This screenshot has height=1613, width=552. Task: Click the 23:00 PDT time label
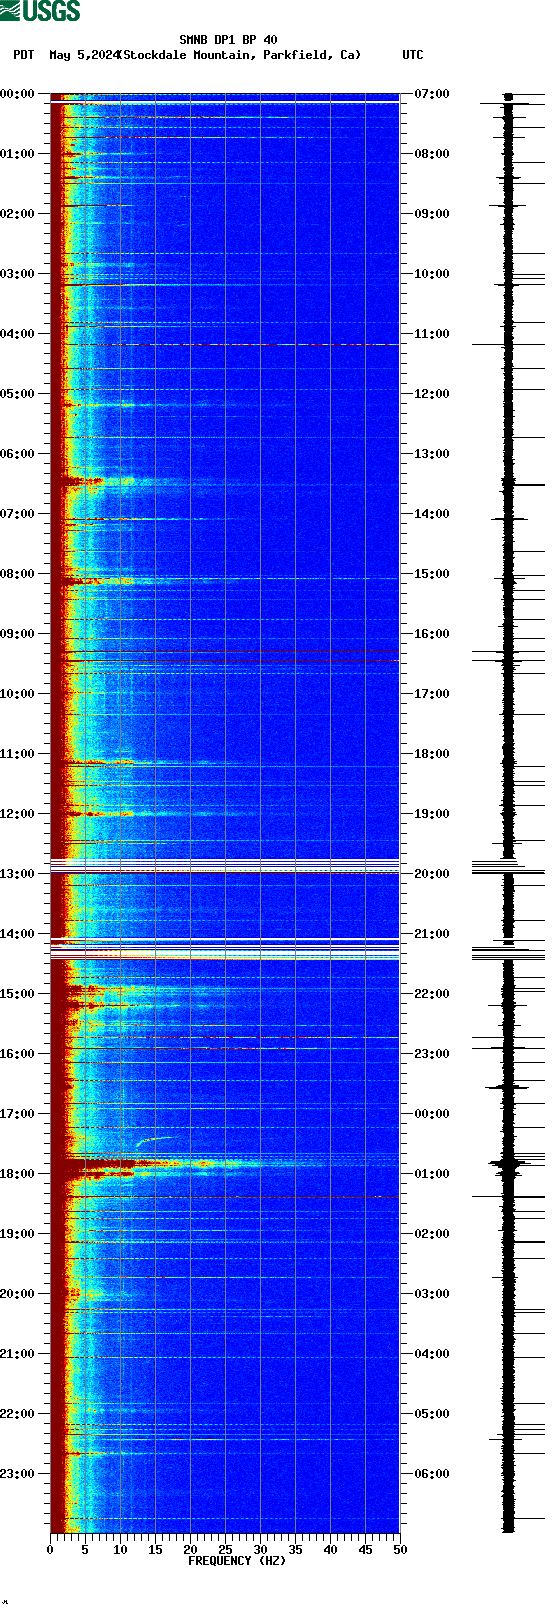coord(18,1474)
